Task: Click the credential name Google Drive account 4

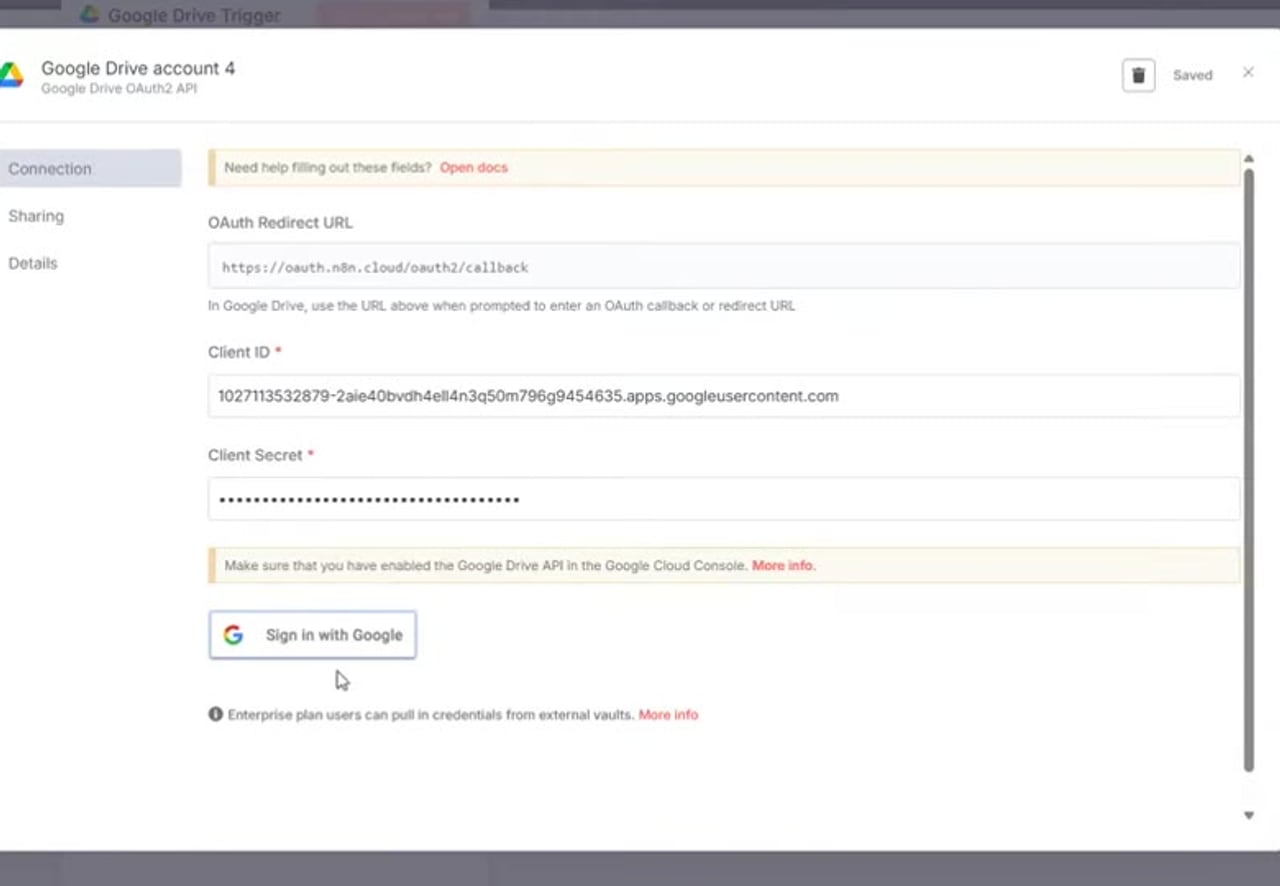Action: pos(138,68)
